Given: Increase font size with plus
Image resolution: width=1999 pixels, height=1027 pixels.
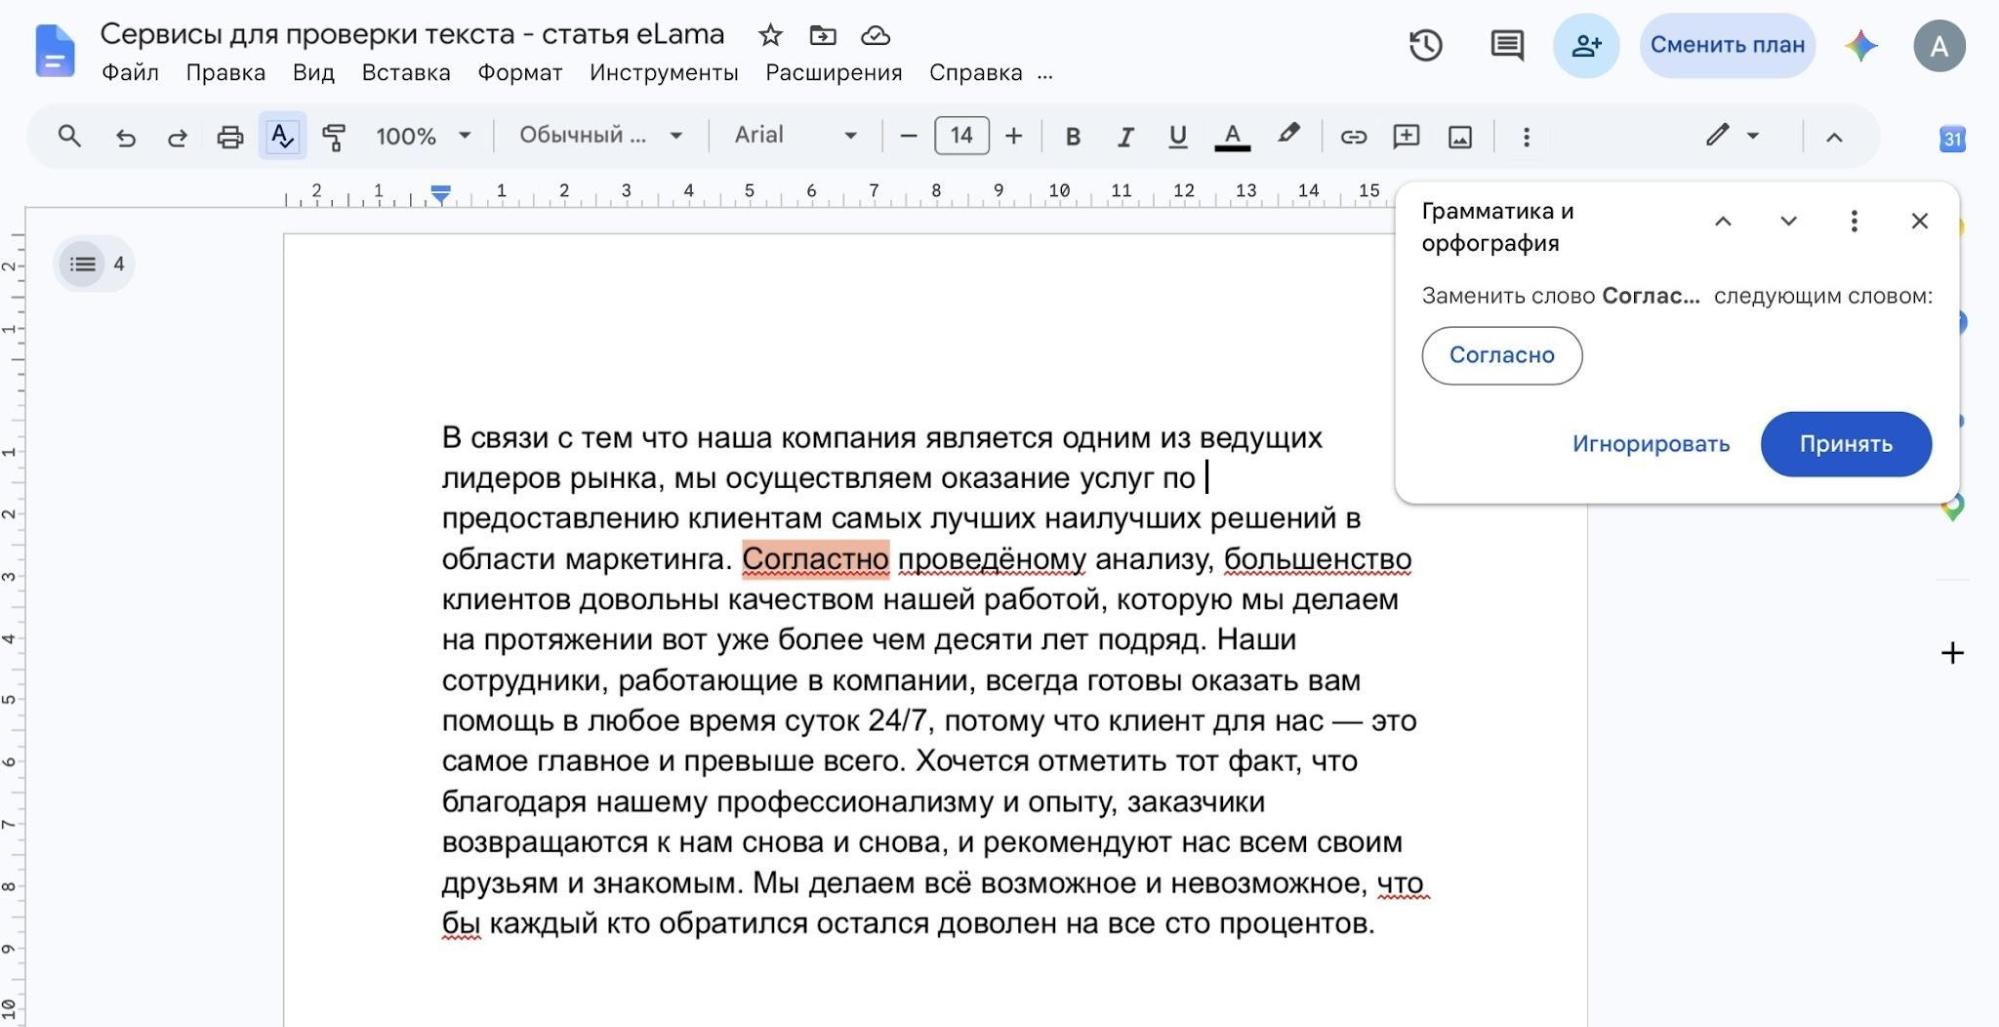Looking at the screenshot, I should tap(1014, 136).
